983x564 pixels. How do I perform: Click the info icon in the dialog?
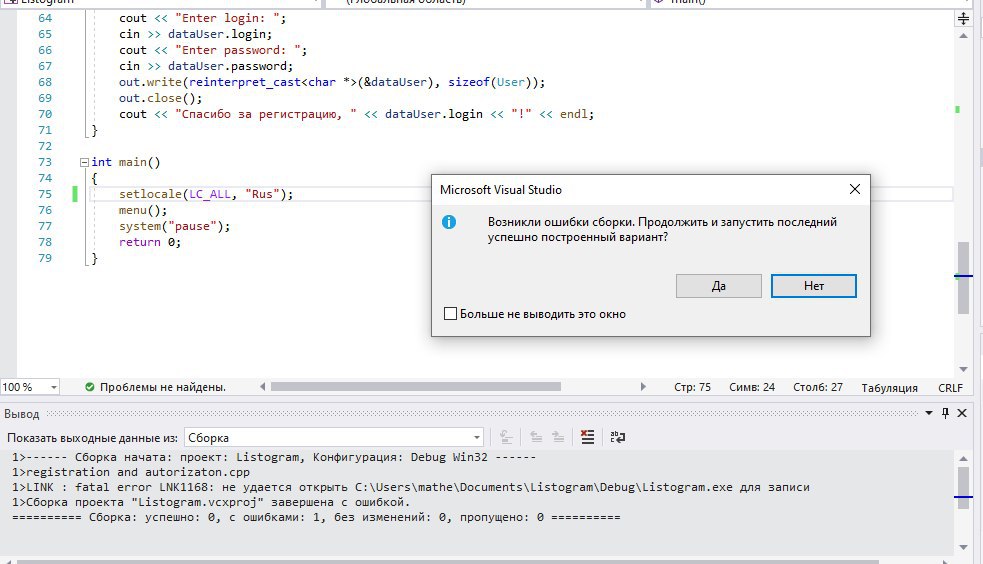click(449, 222)
